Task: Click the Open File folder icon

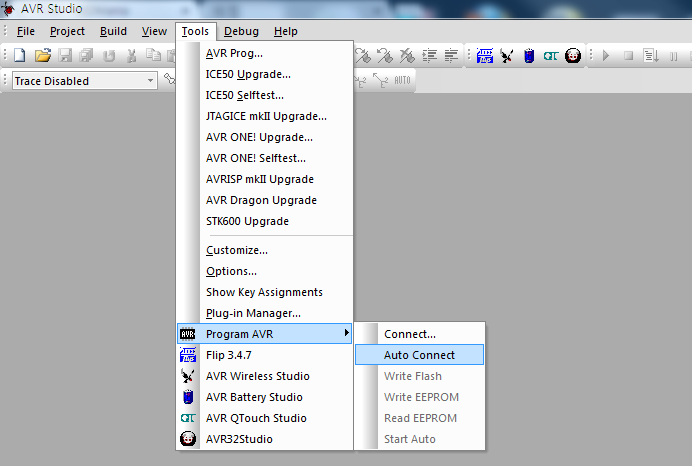Action: click(x=43, y=56)
